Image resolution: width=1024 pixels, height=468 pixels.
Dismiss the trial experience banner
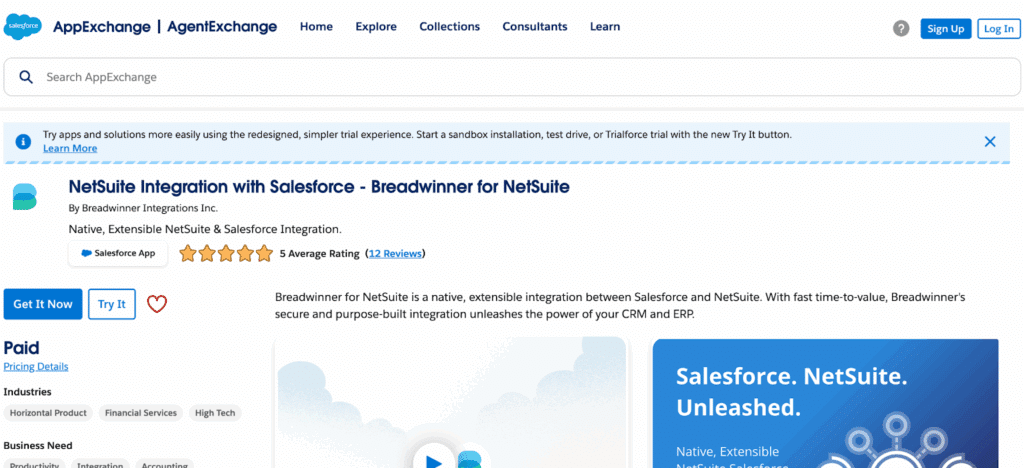tap(990, 141)
